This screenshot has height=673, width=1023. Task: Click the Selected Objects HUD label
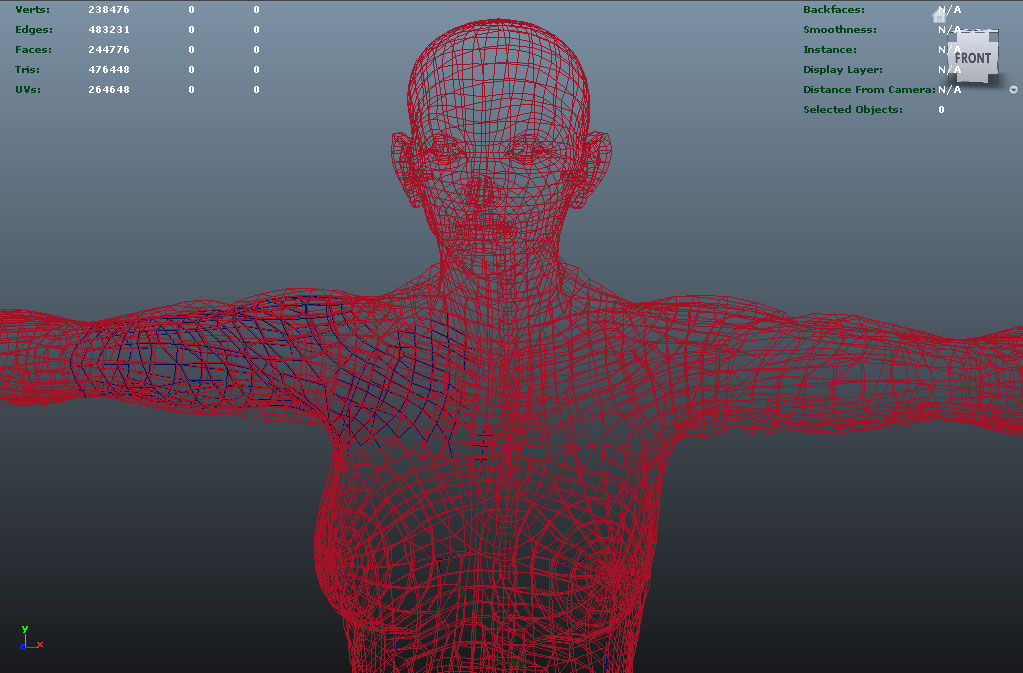click(x=852, y=110)
